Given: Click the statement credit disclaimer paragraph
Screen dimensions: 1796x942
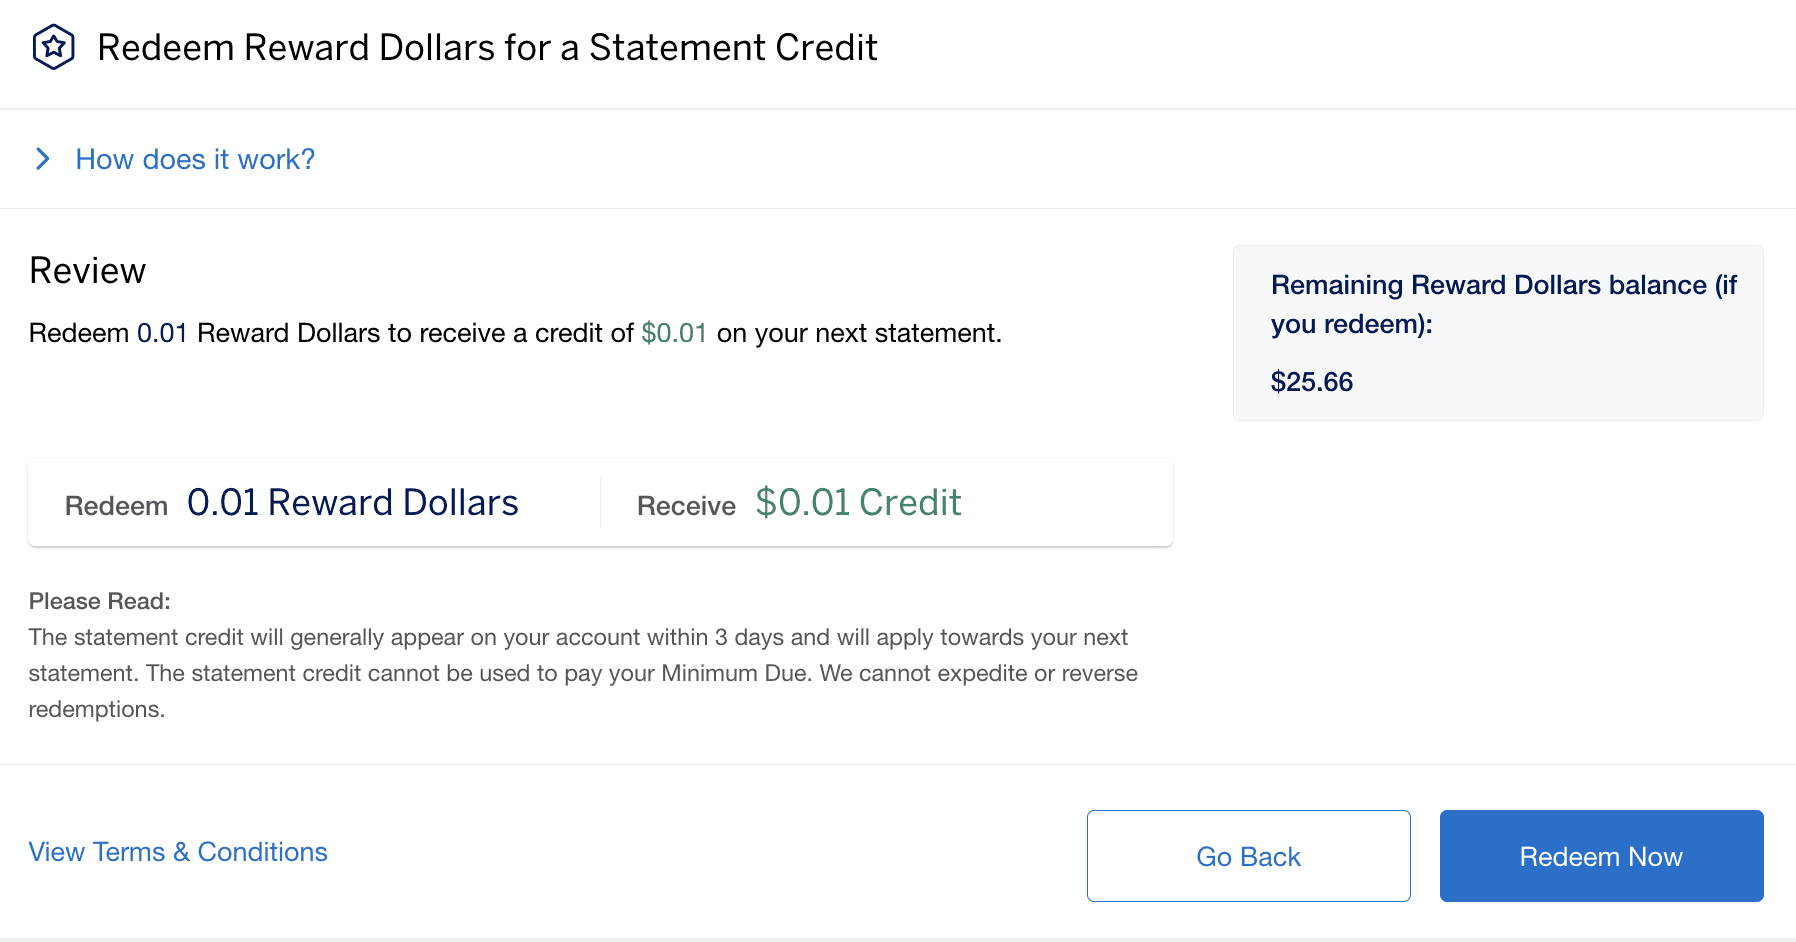Looking at the screenshot, I should coord(583,673).
